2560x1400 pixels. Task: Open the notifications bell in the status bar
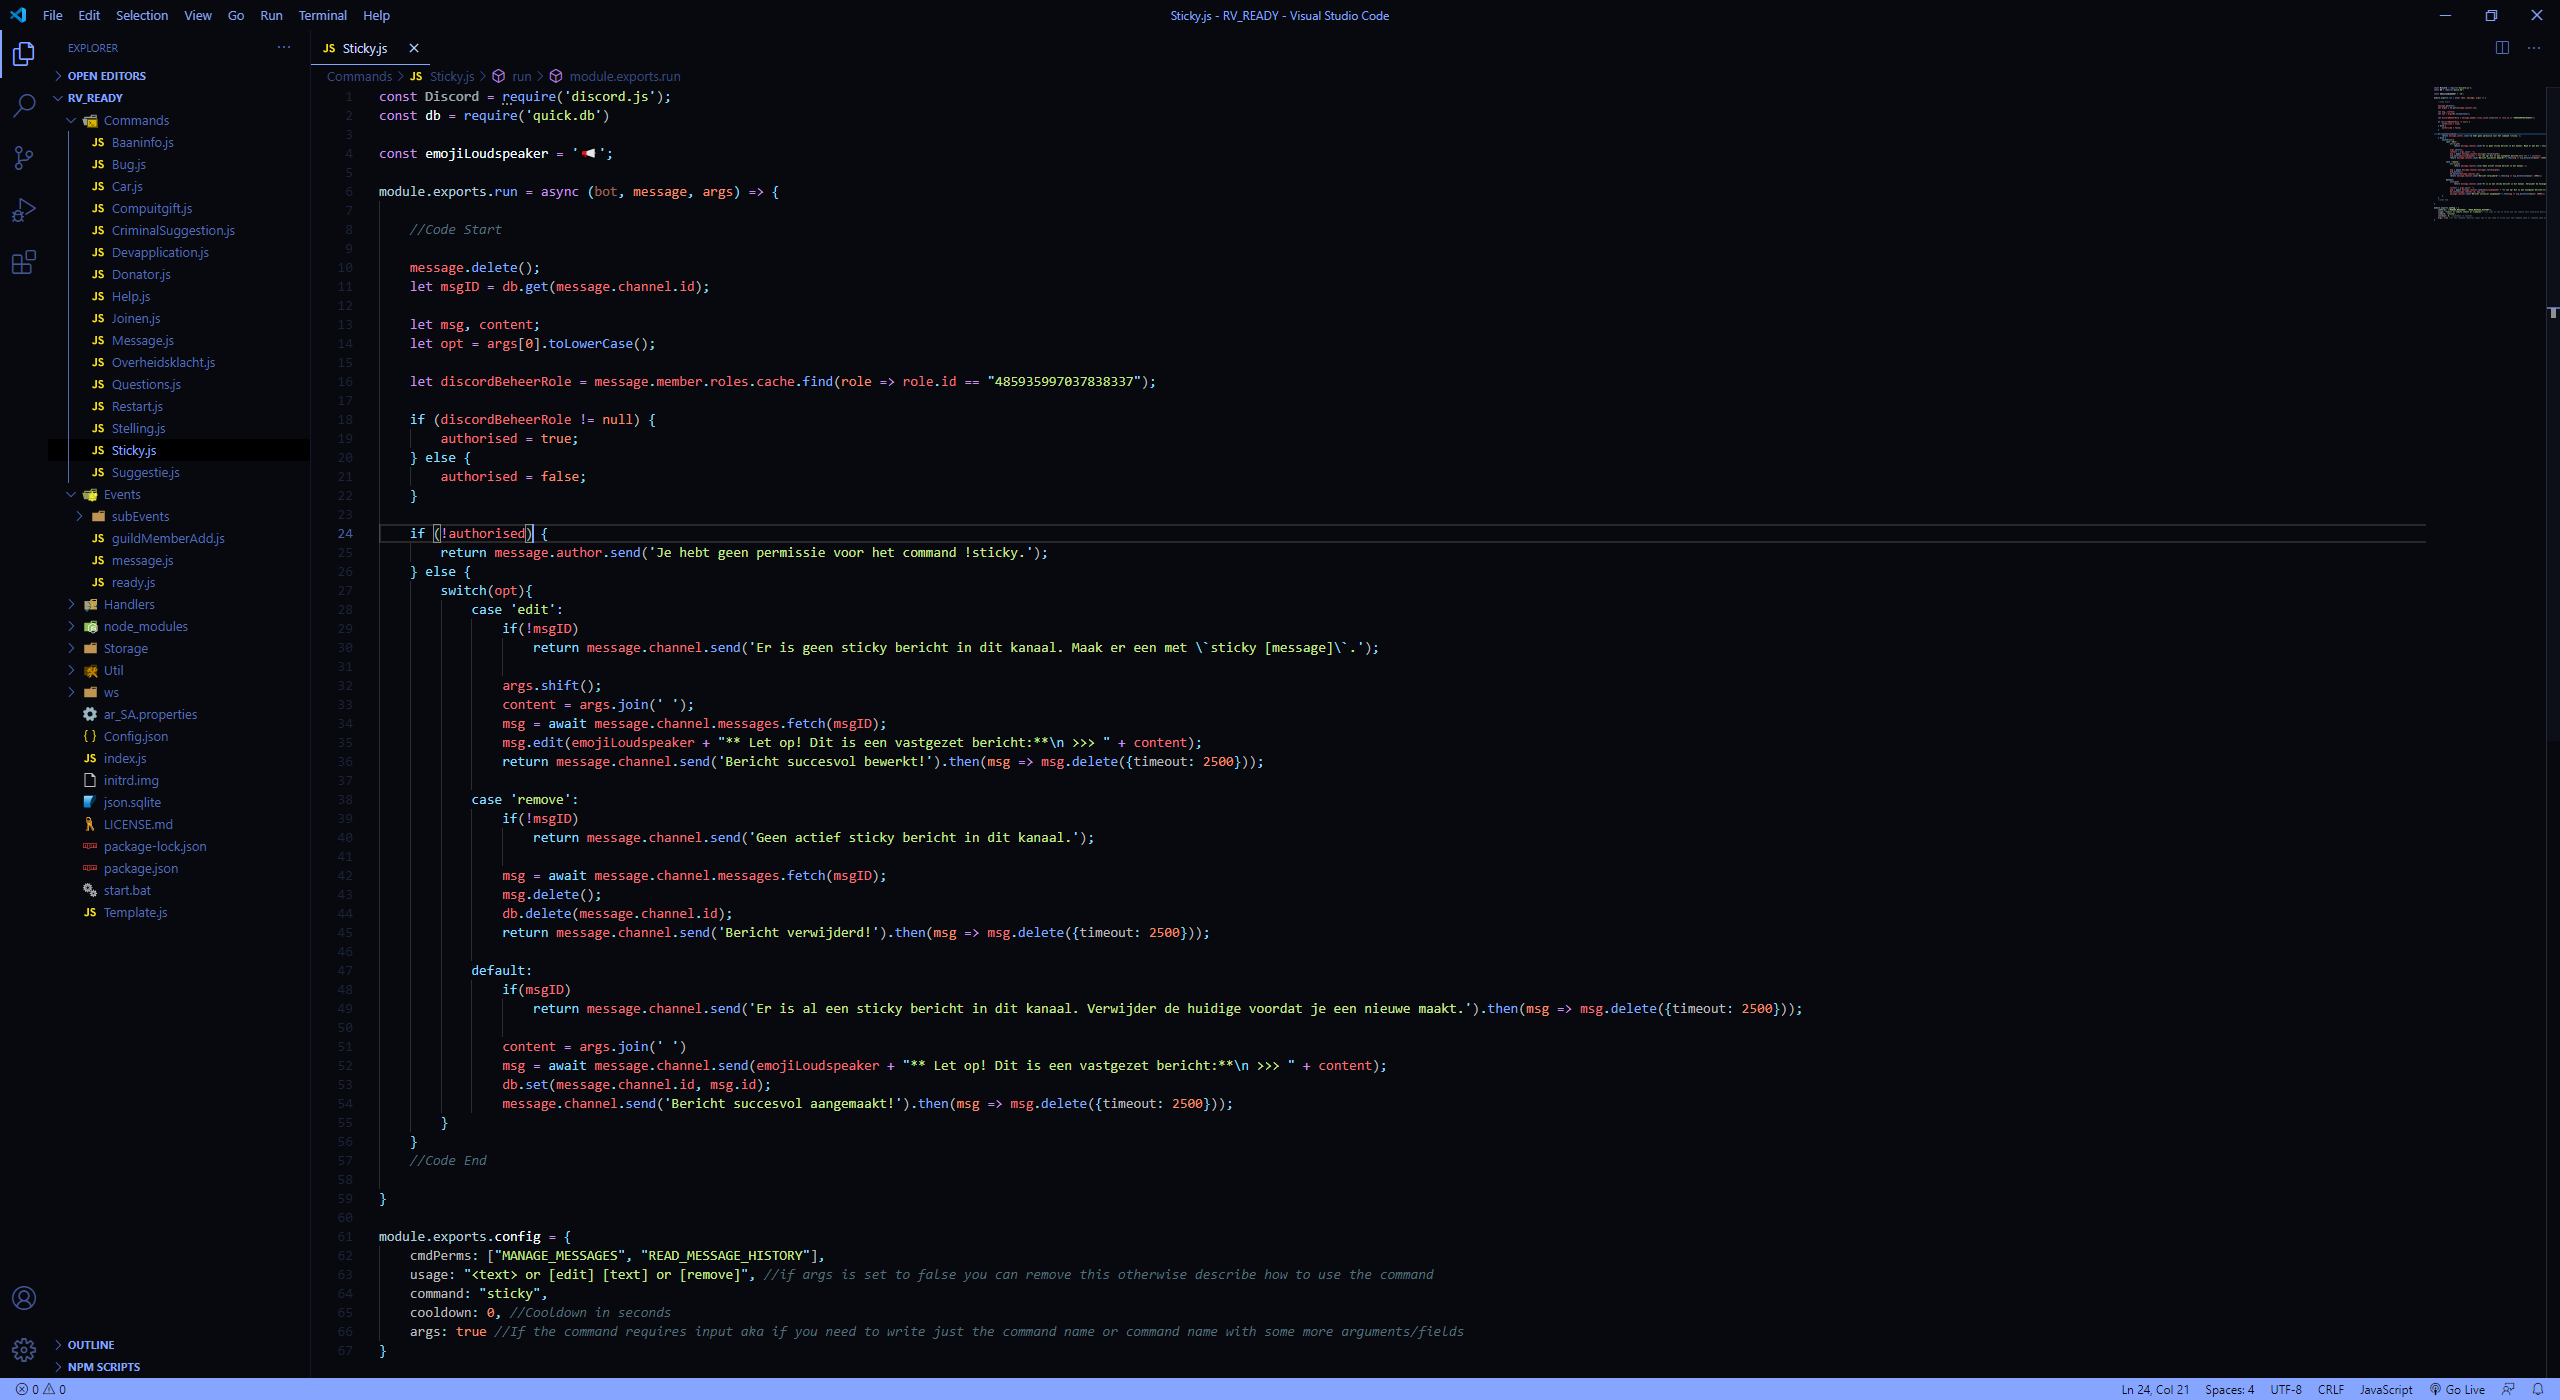tap(2537, 1389)
